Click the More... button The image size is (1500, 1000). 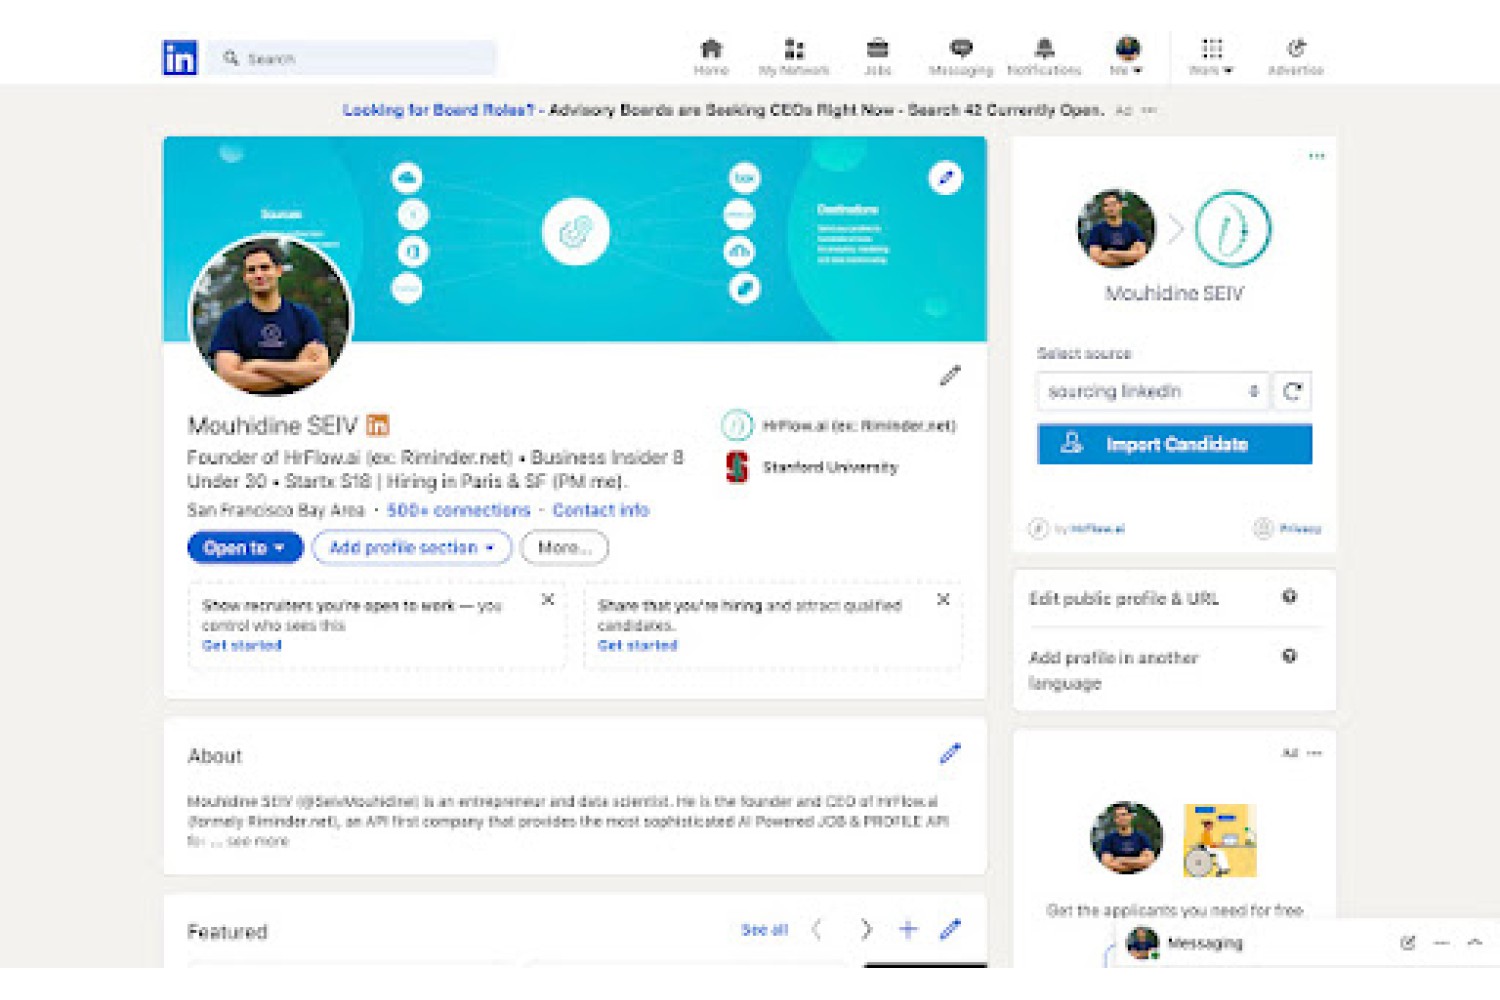[564, 547]
